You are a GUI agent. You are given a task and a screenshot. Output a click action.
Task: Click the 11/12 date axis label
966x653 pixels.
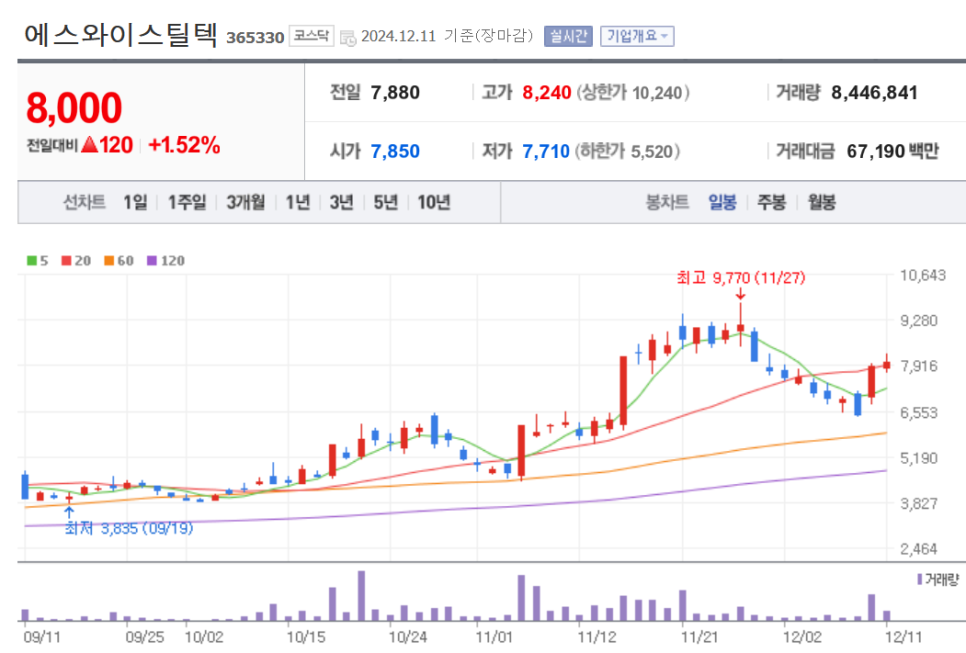596,636
